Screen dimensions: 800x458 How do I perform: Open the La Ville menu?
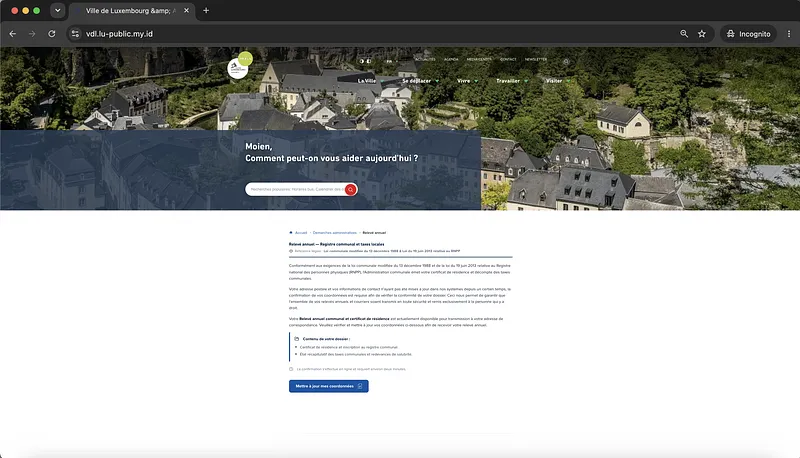(370, 81)
